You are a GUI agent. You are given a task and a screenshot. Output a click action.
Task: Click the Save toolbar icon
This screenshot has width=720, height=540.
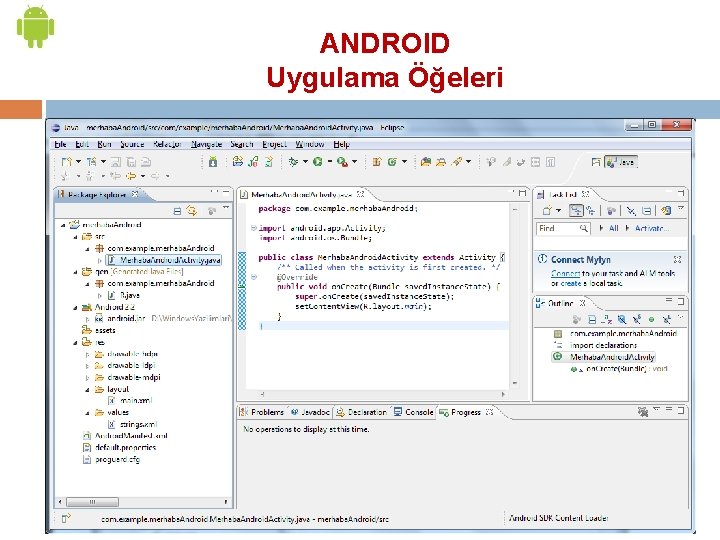tap(116, 162)
